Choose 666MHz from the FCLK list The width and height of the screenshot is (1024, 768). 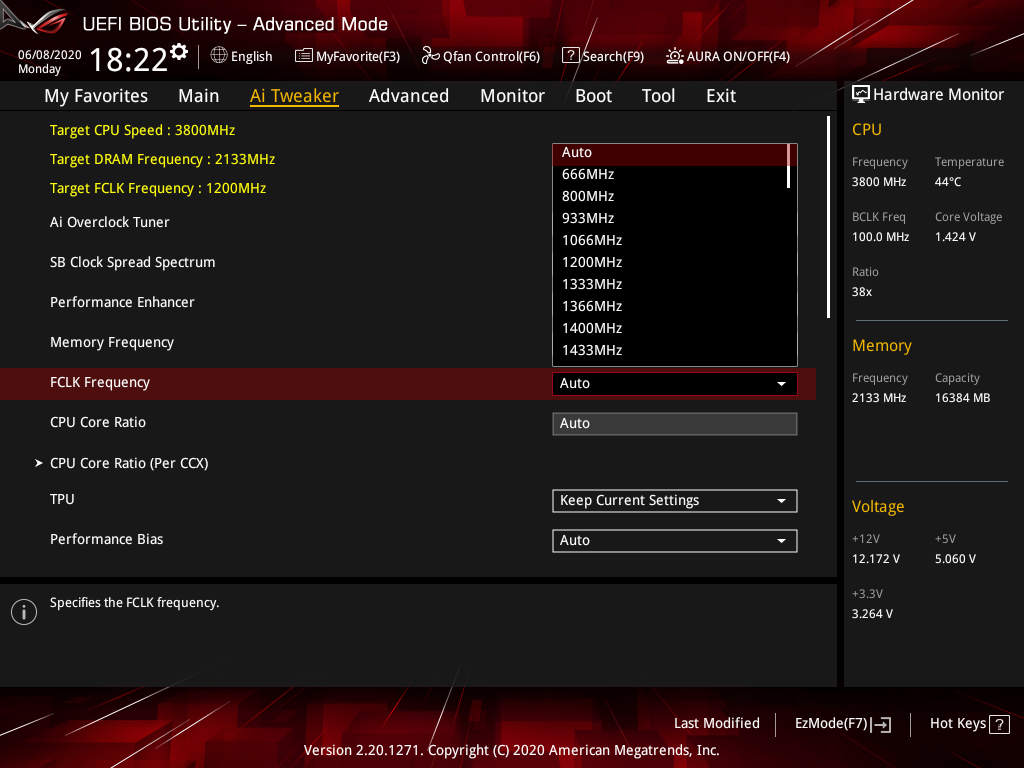pos(670,174)
